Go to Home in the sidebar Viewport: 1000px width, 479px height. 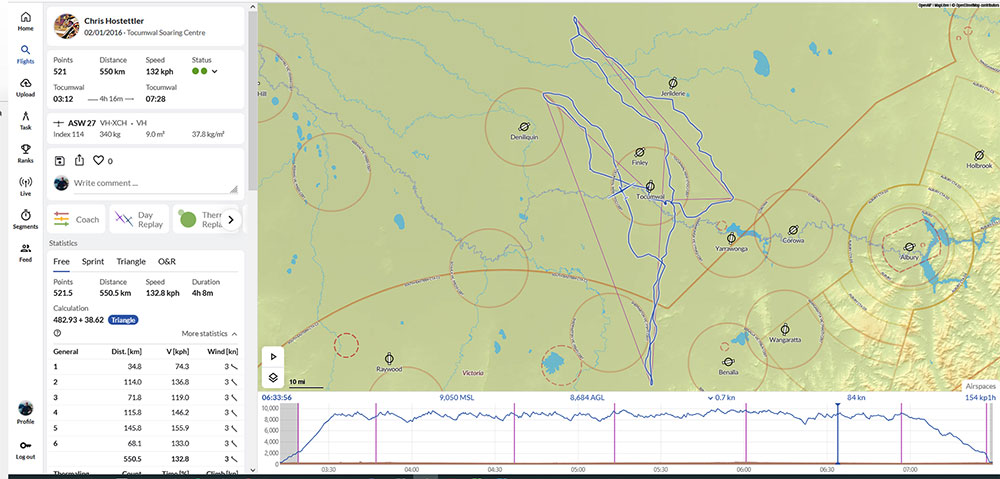coord(26,21)
